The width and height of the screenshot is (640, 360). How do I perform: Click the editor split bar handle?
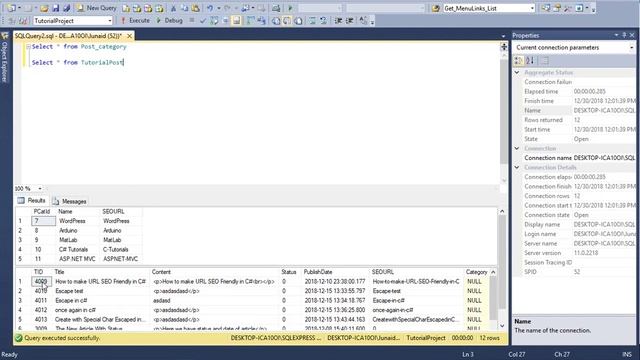tap(504, 47)
